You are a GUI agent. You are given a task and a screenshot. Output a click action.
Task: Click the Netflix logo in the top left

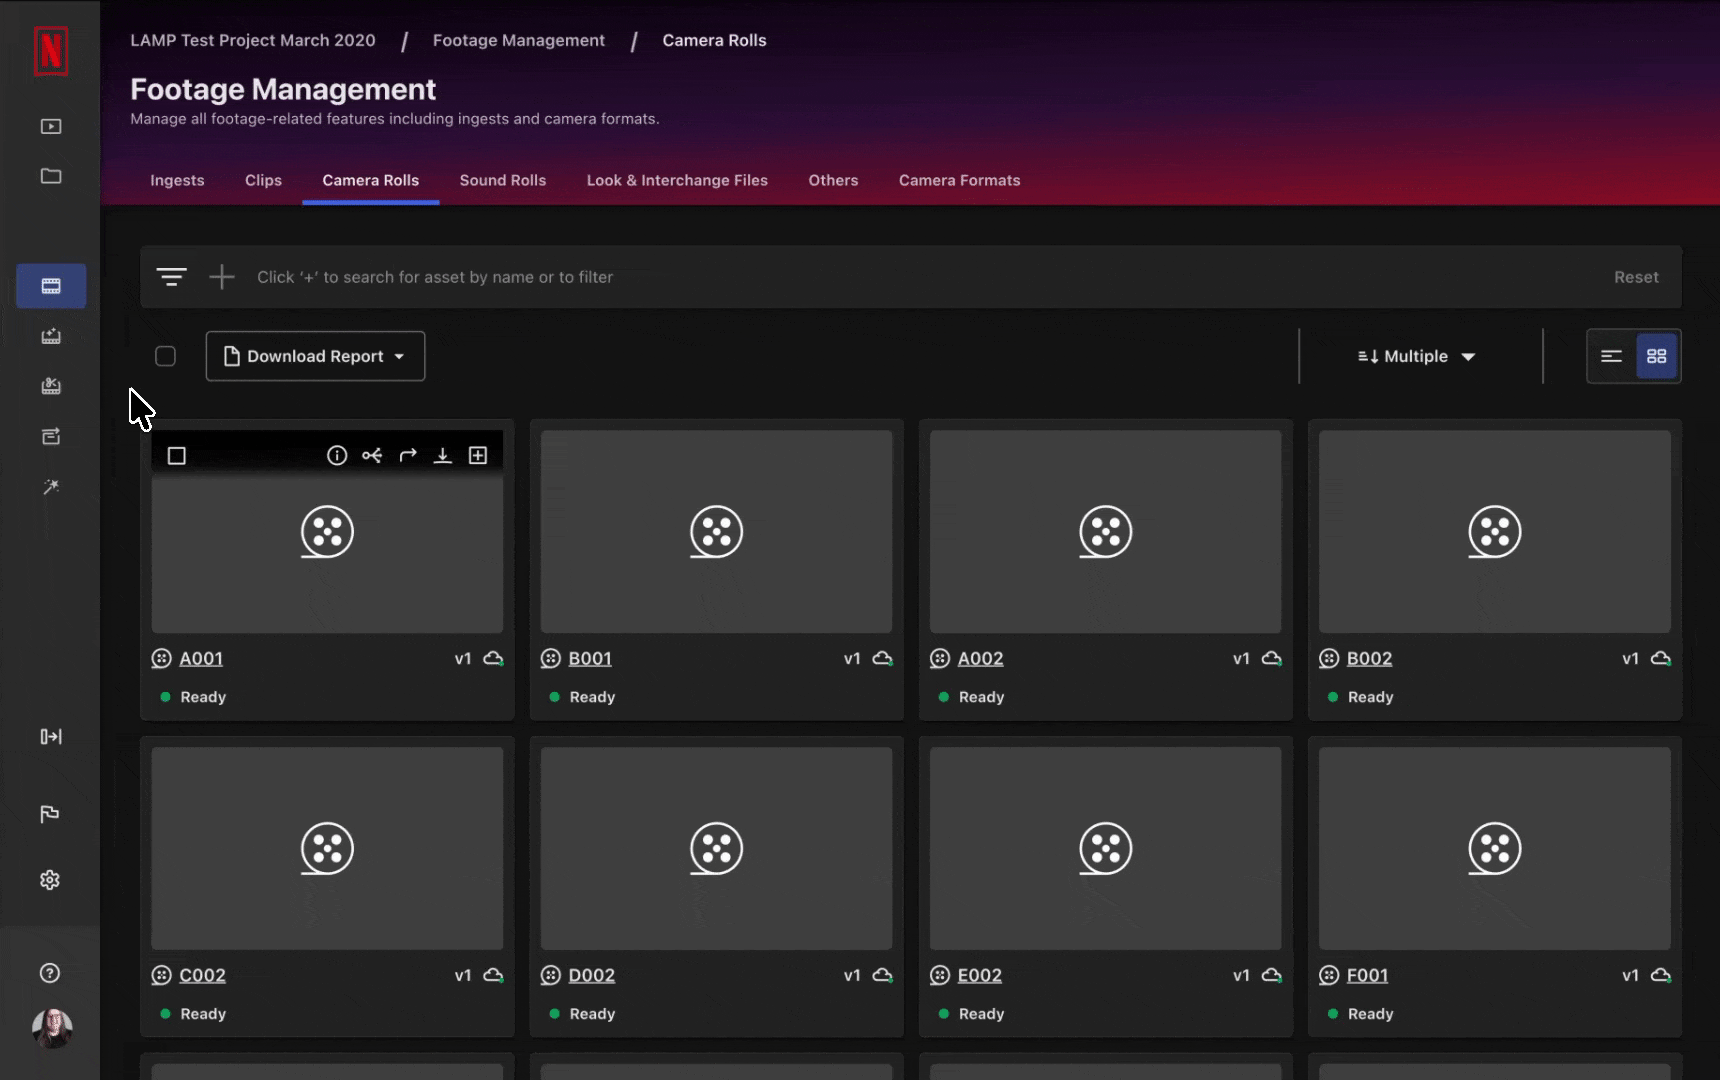[x=50, y=51]
